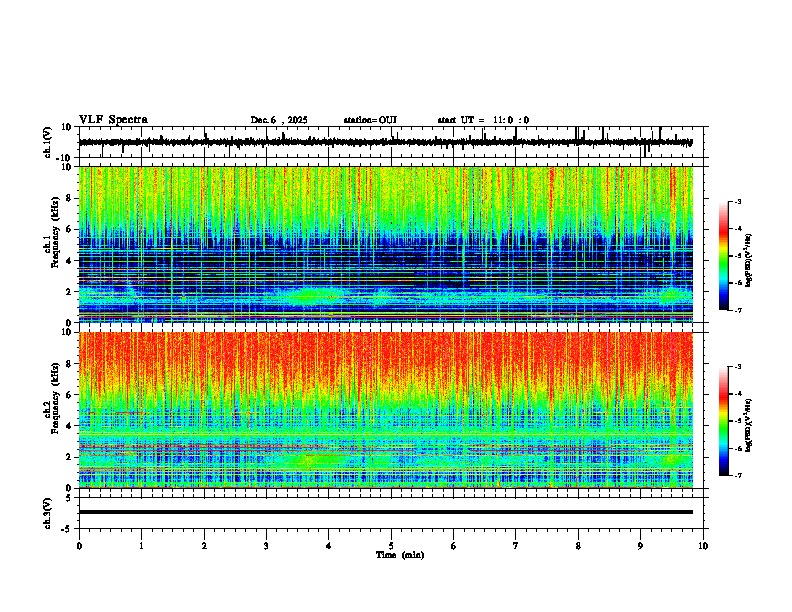The width and height of the screenshot is (792, 612).
Task: Click the 'start UT = 11:0 :0' text
Action: click(x=483, y=120)
